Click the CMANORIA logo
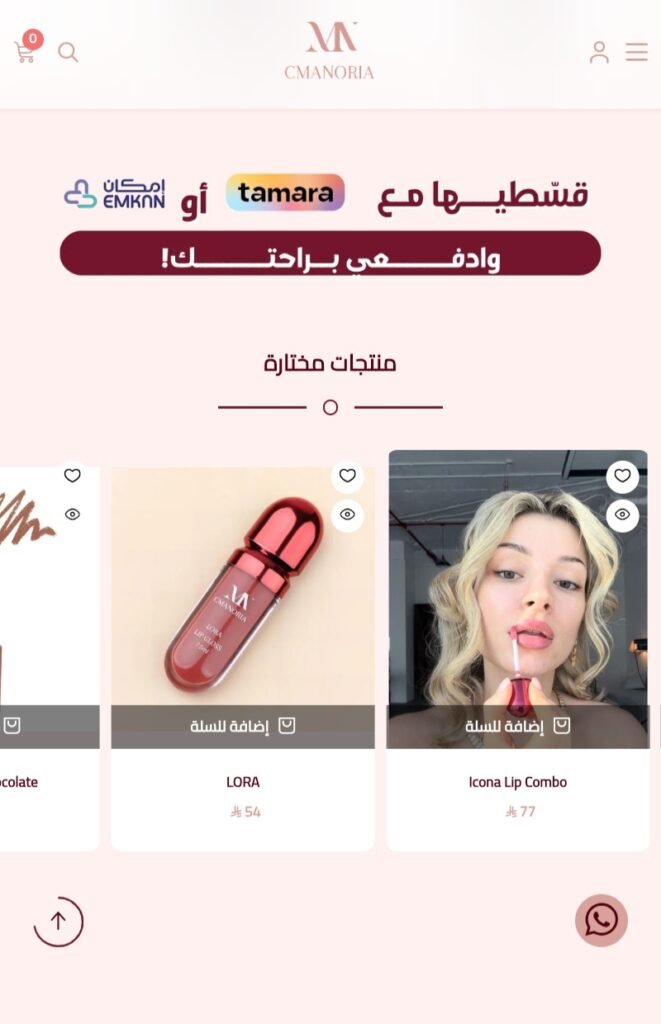Screen dimensions: 661x1024 coord(330,51)
